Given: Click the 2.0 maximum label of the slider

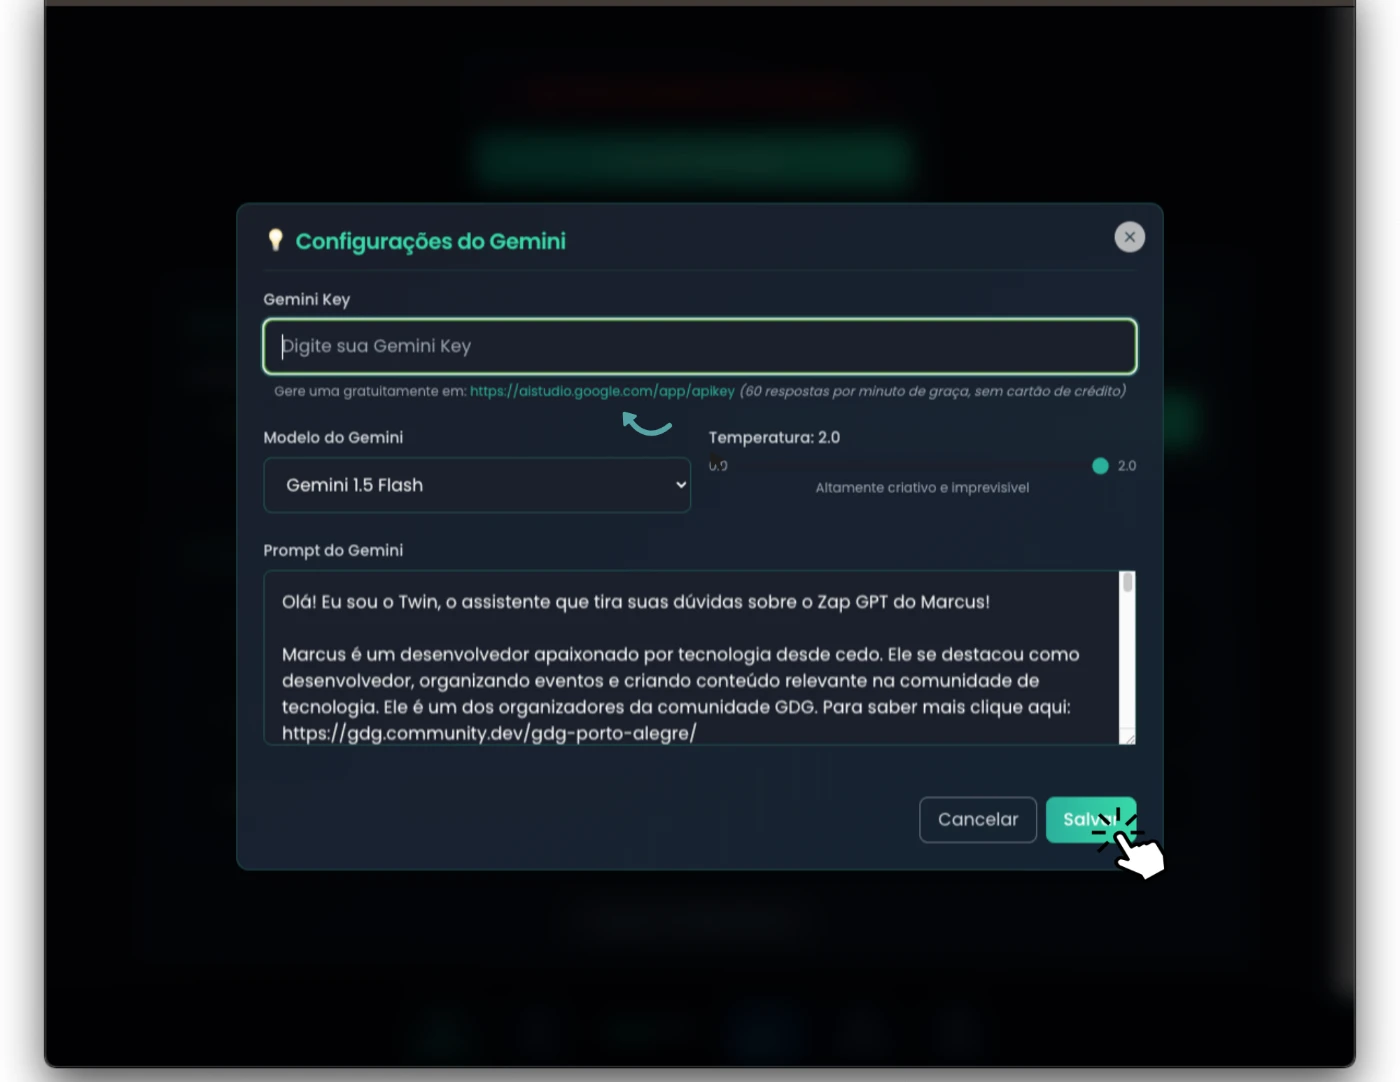Looking at the screenshot, I should point(1127,466).
